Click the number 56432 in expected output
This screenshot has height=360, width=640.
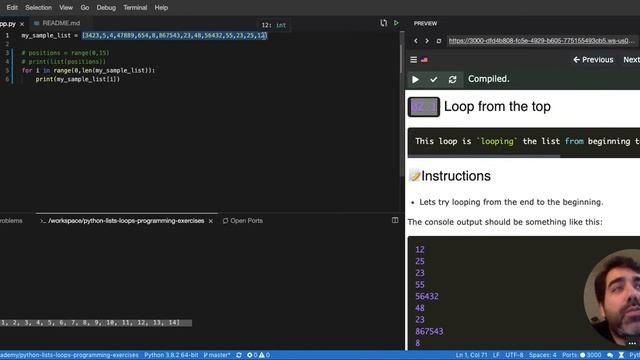427,296
